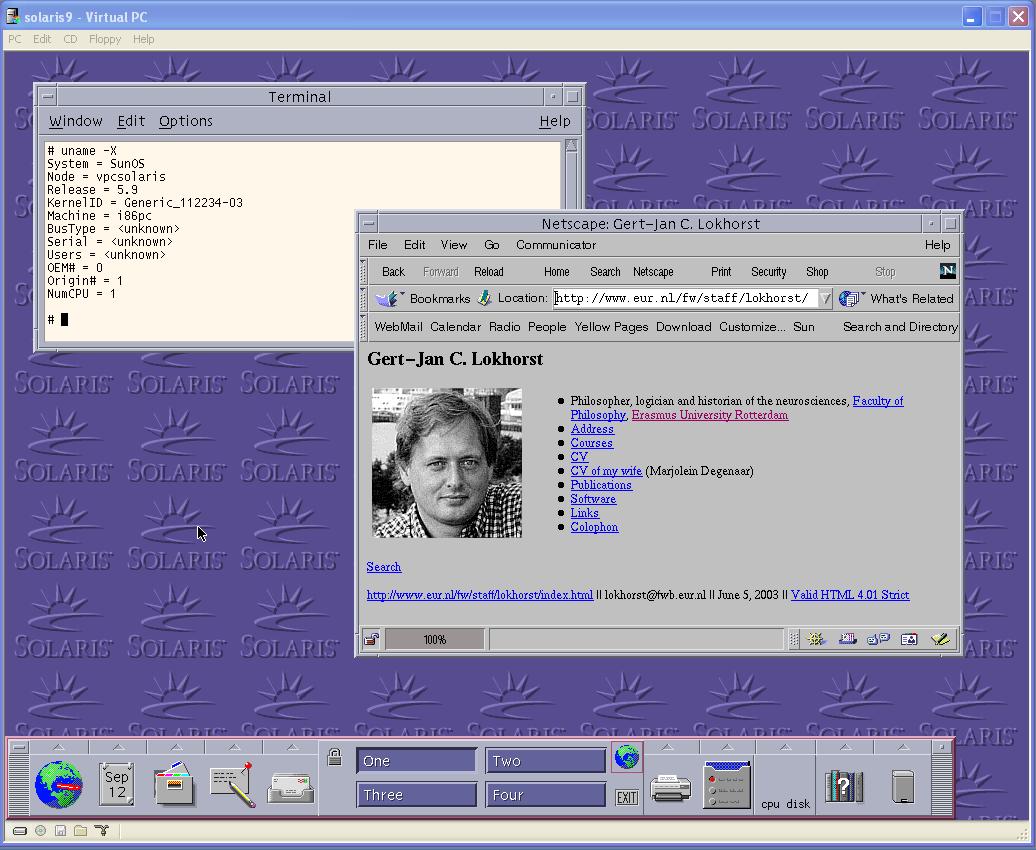The image size is (1036, 850).
Task: Click the Reload button in Netscape
Action: (x=489, y=272)
